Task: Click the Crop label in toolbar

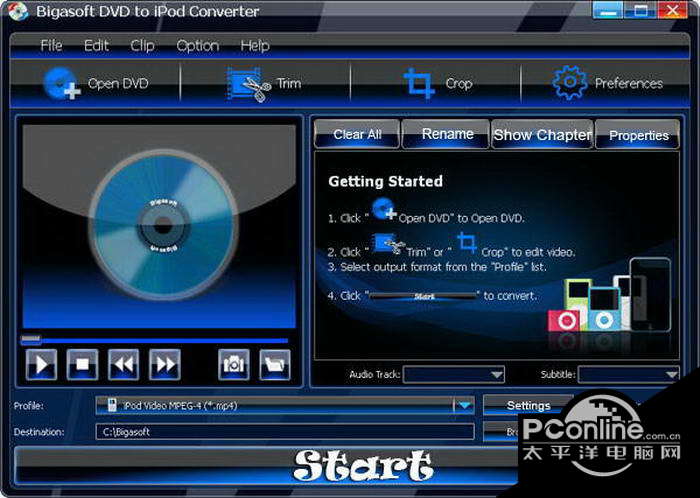Action: click(x=458, y=83)
